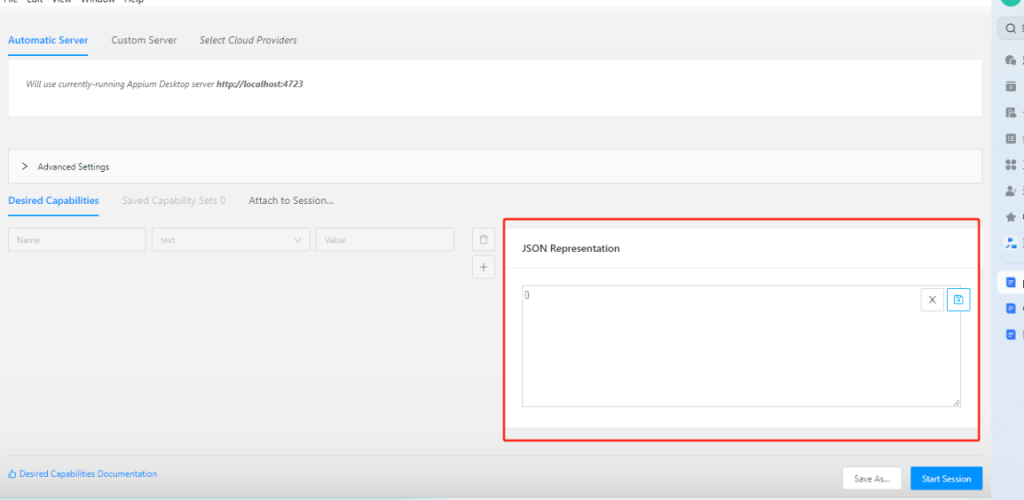Open the calendar icon in the right sidebar

[x=1011, y=86]
